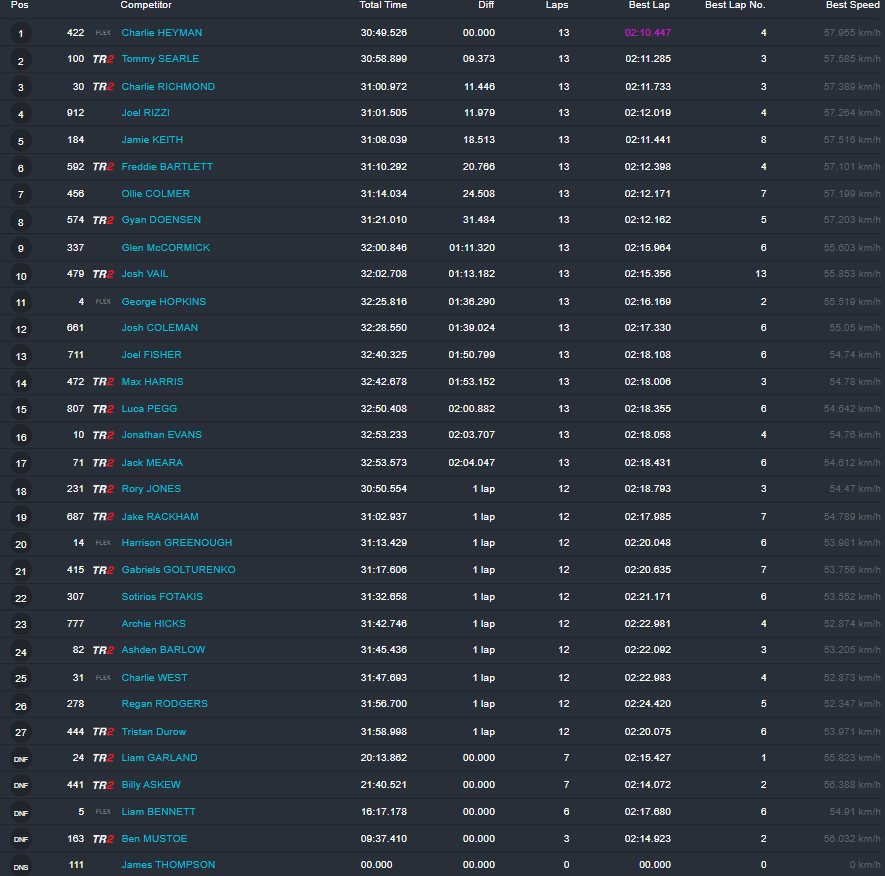Click the TR2 icon beside Ashden BARLOW

(x=103, y=651)
